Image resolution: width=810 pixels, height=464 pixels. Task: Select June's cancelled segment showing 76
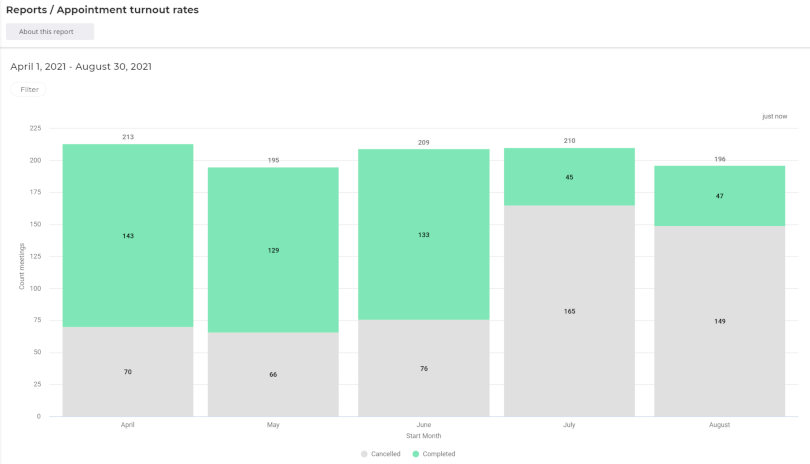424,368
